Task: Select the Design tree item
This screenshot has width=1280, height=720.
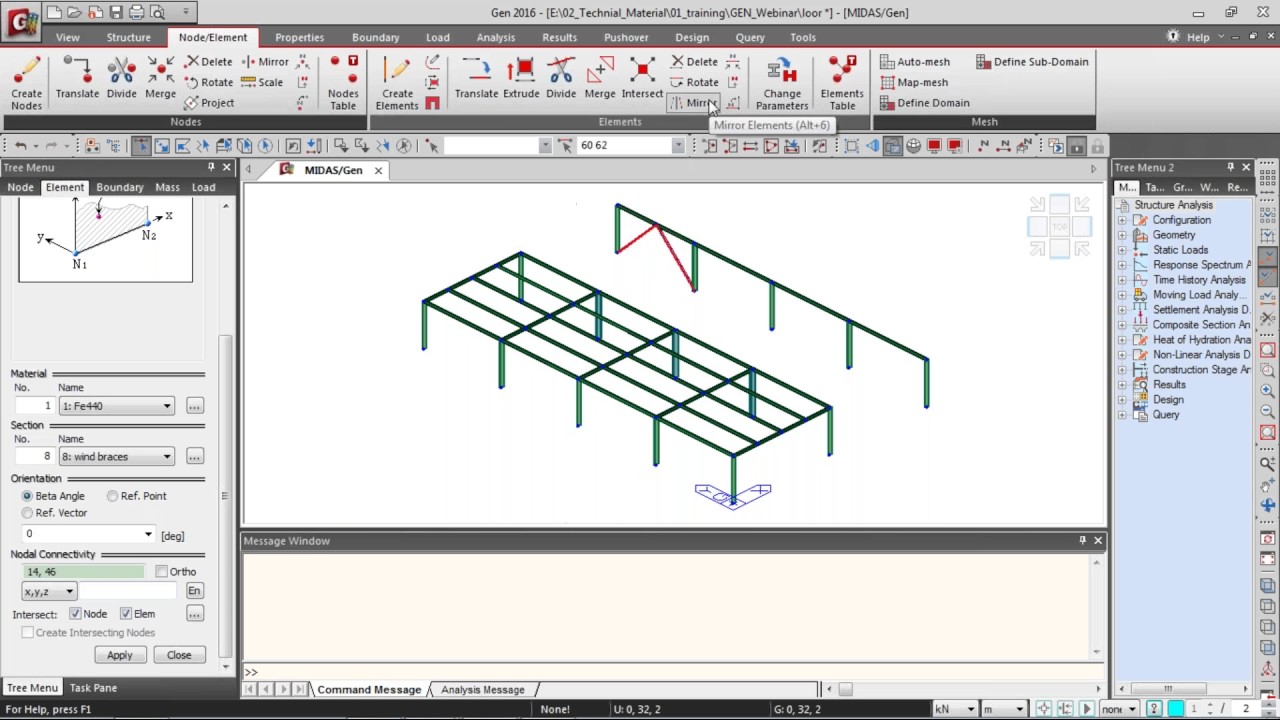Action: (x=1168, y=400)
